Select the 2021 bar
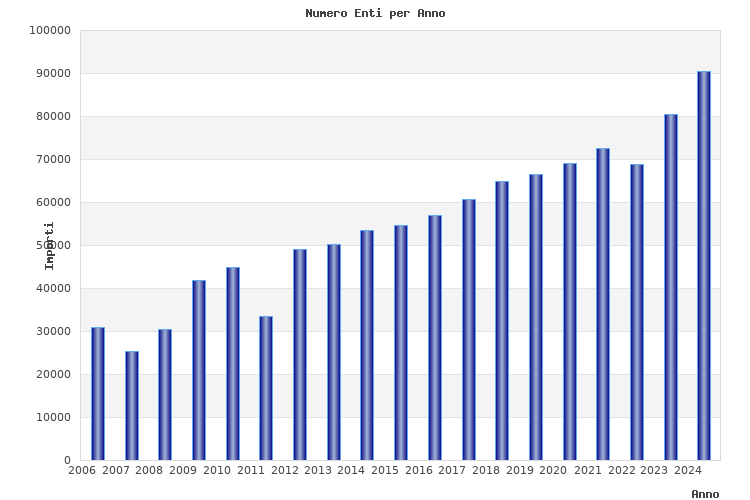Viewport: 750px width, 500px height. pos(603,304)
